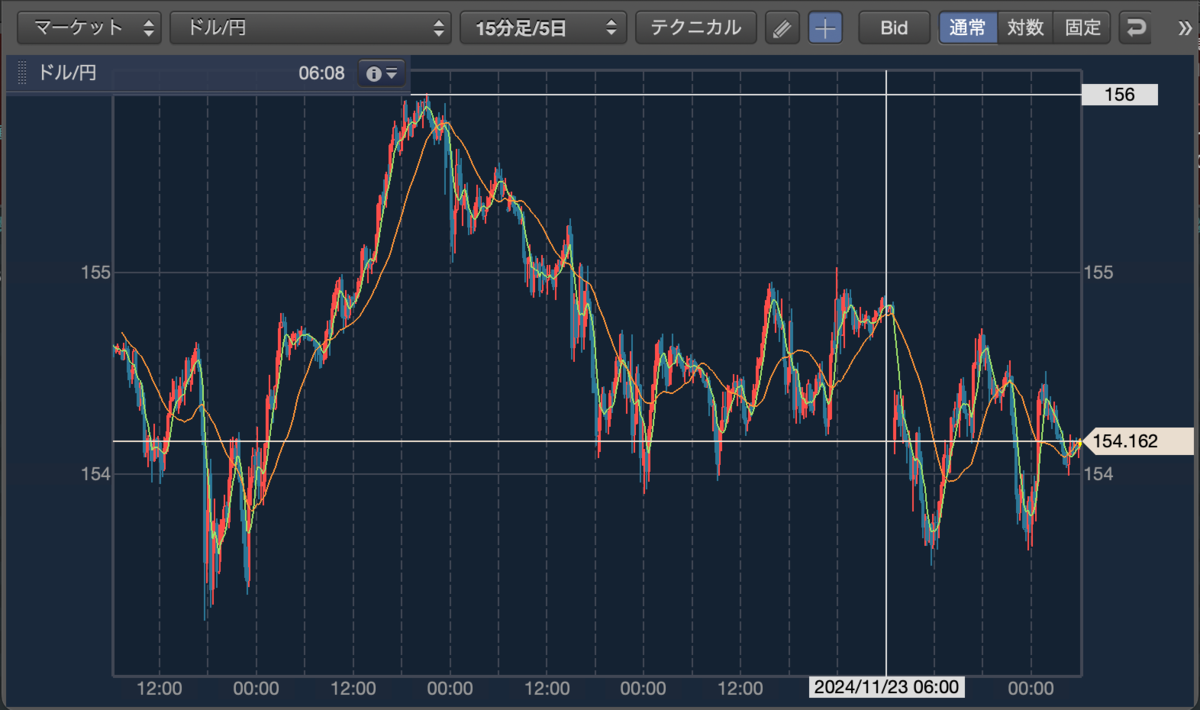Viewport: 1200px width, 710px height.
Task: Click the 06:08 time in panel header
Action: (321, 73)
